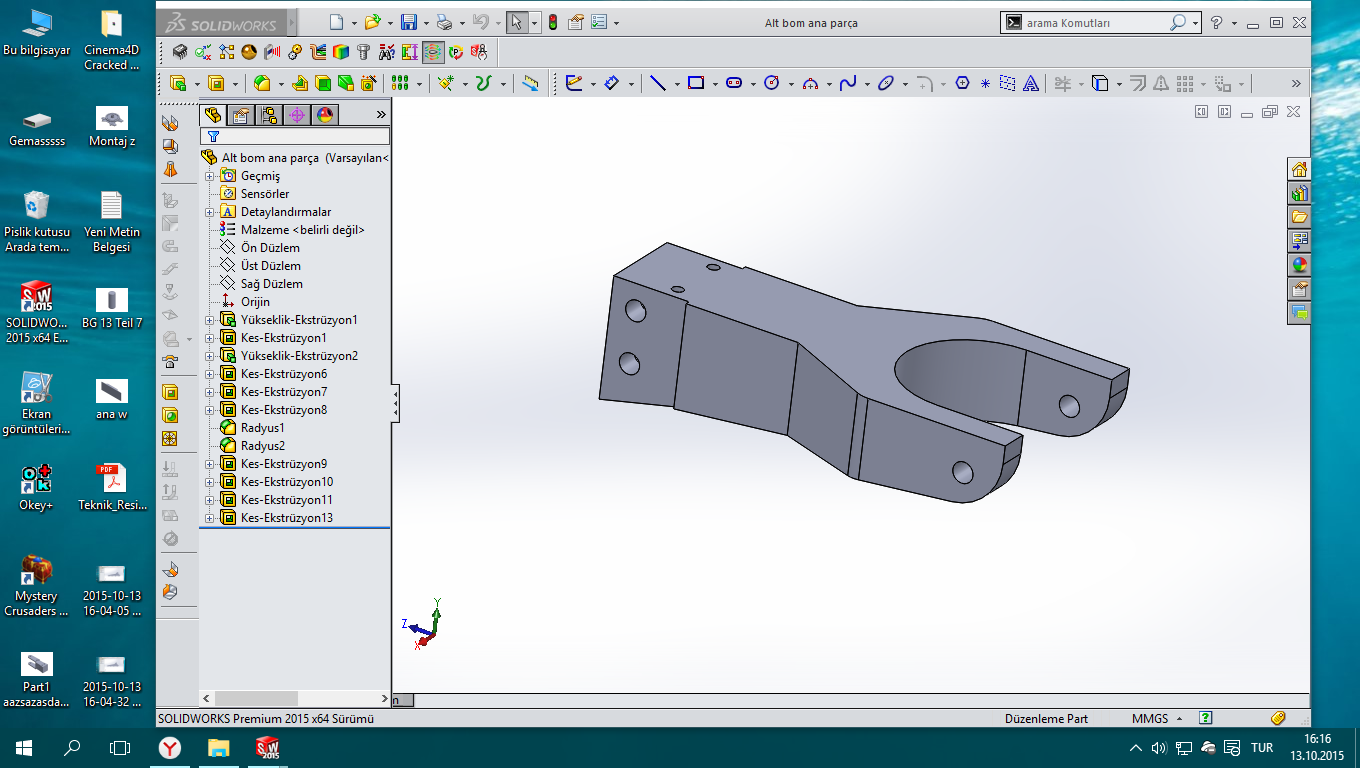Click the Design Library icon in task pane
Screen dimensions: 1360x768
(x=1299, y=193)
